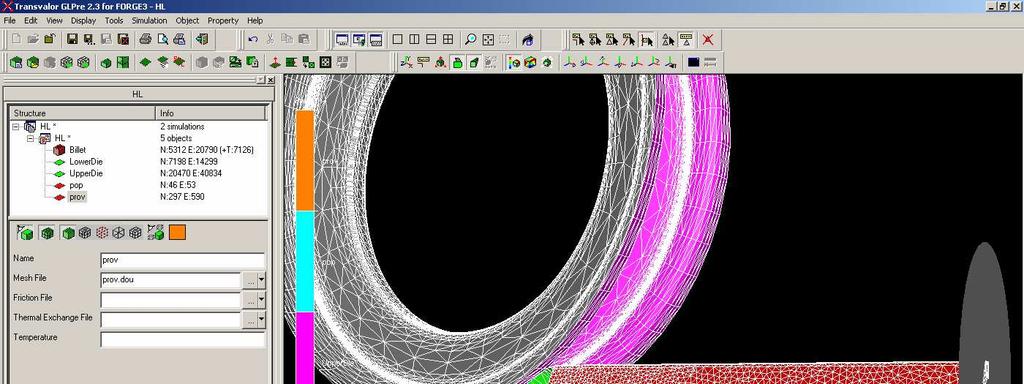The height and width of the screenshot is (384, 1024).
Task: Click the red X delete icon
Action: pos(708,39)
